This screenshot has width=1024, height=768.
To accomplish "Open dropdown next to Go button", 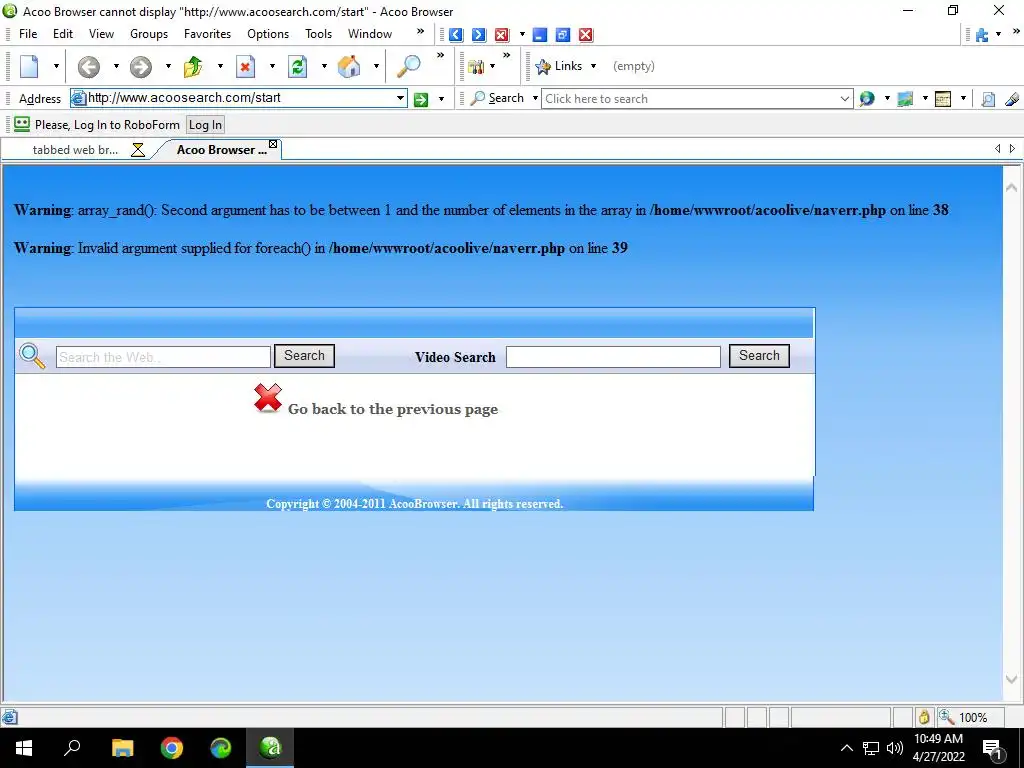I will (441, 99).
